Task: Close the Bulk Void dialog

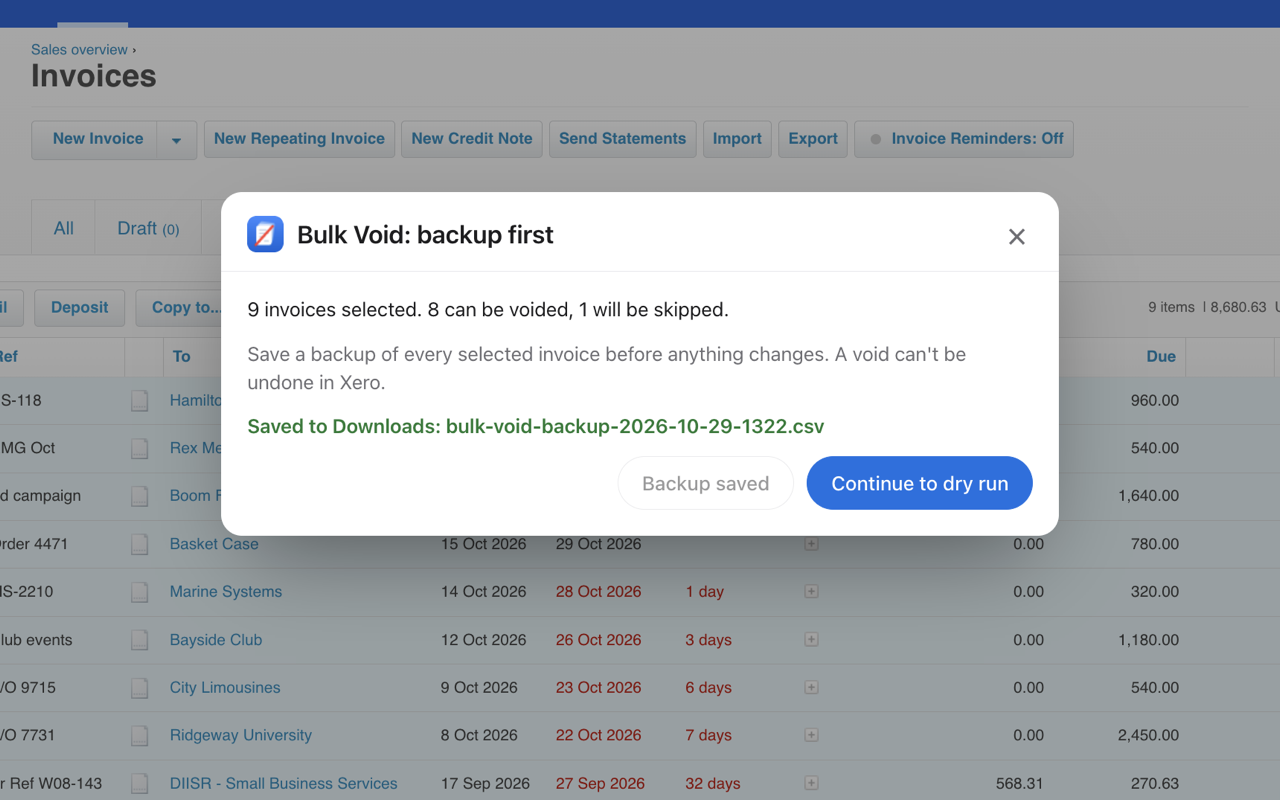Action: (x=1017, y=237)
